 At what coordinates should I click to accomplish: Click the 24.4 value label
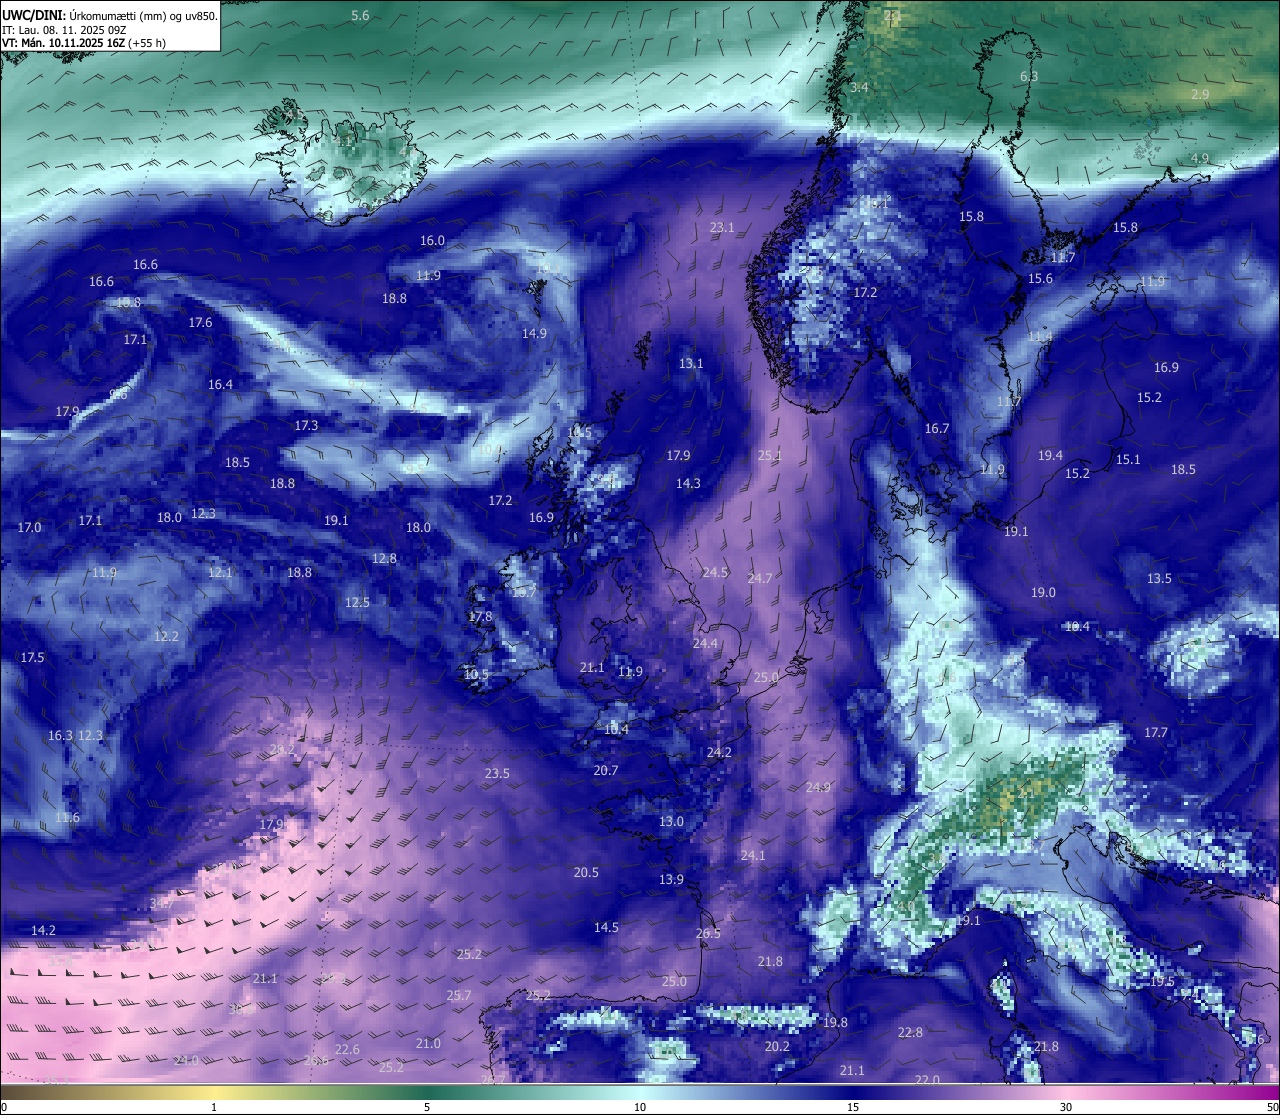coord(705,644)
